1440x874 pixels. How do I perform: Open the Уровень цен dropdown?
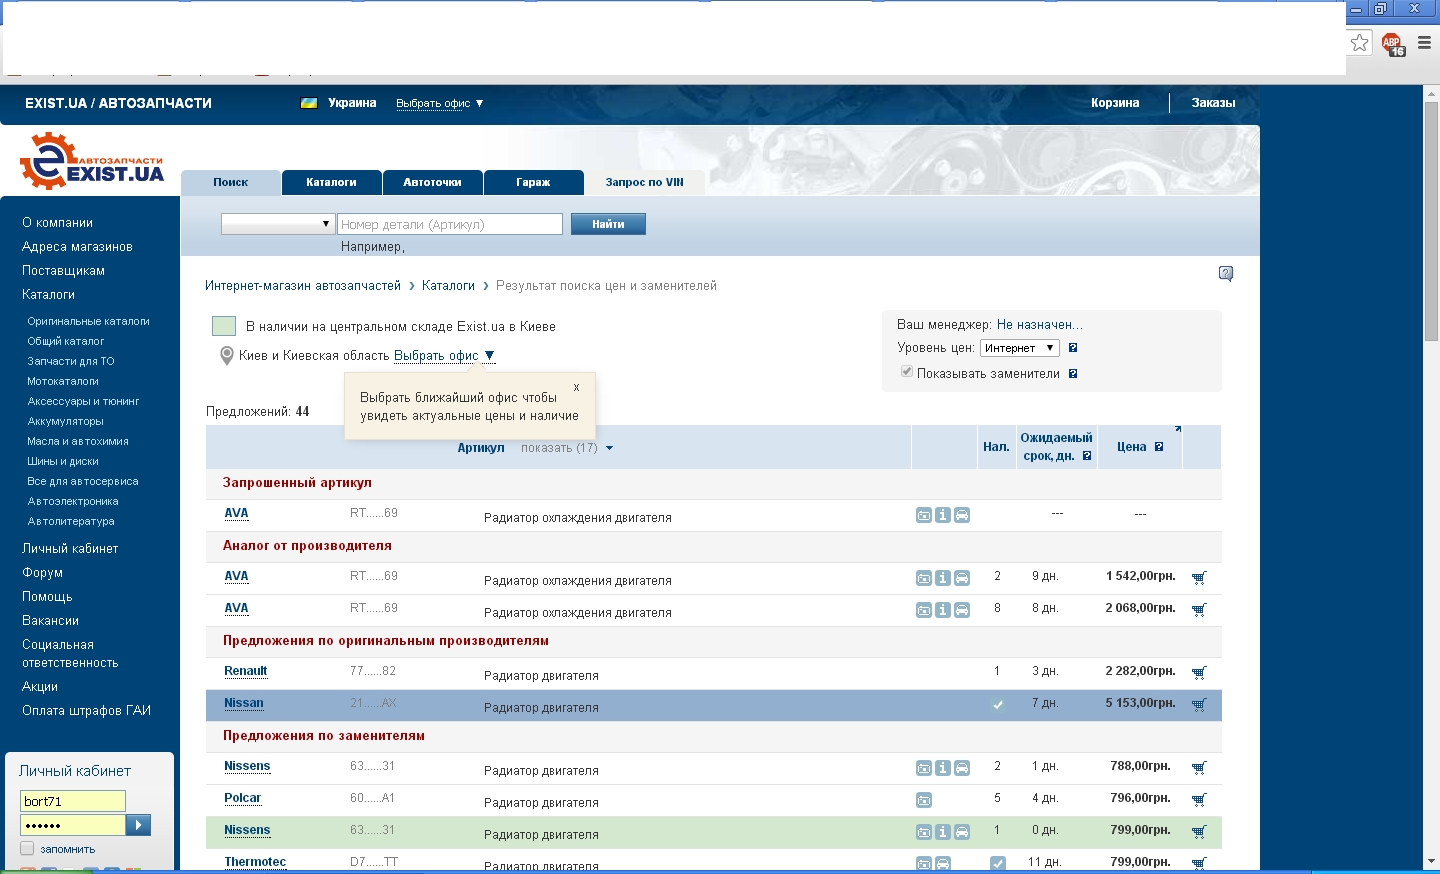tap(1019, 348)
